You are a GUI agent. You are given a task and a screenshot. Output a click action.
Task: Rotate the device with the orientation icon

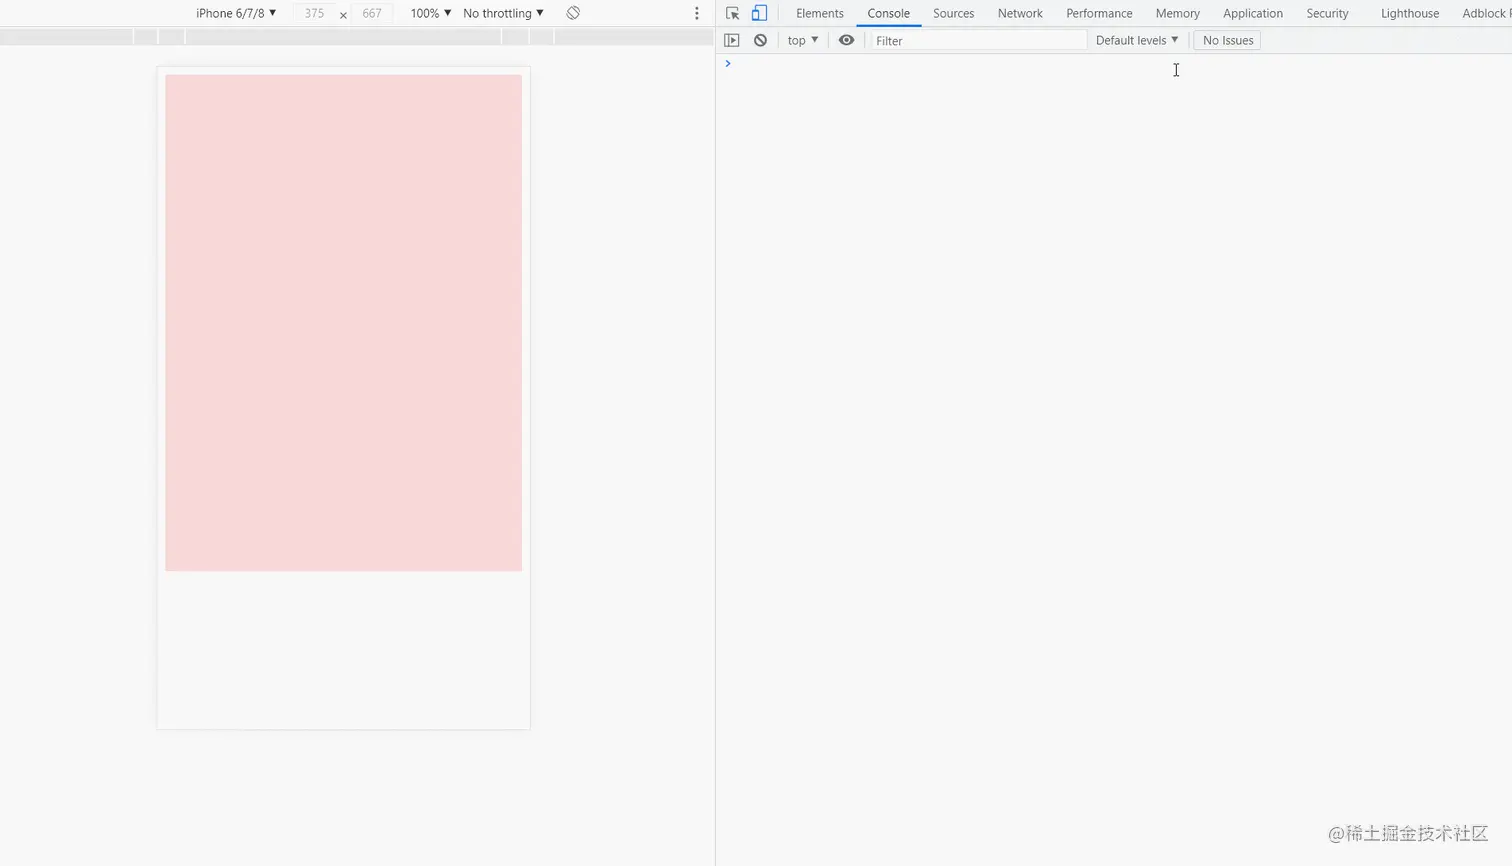point(573,13)
